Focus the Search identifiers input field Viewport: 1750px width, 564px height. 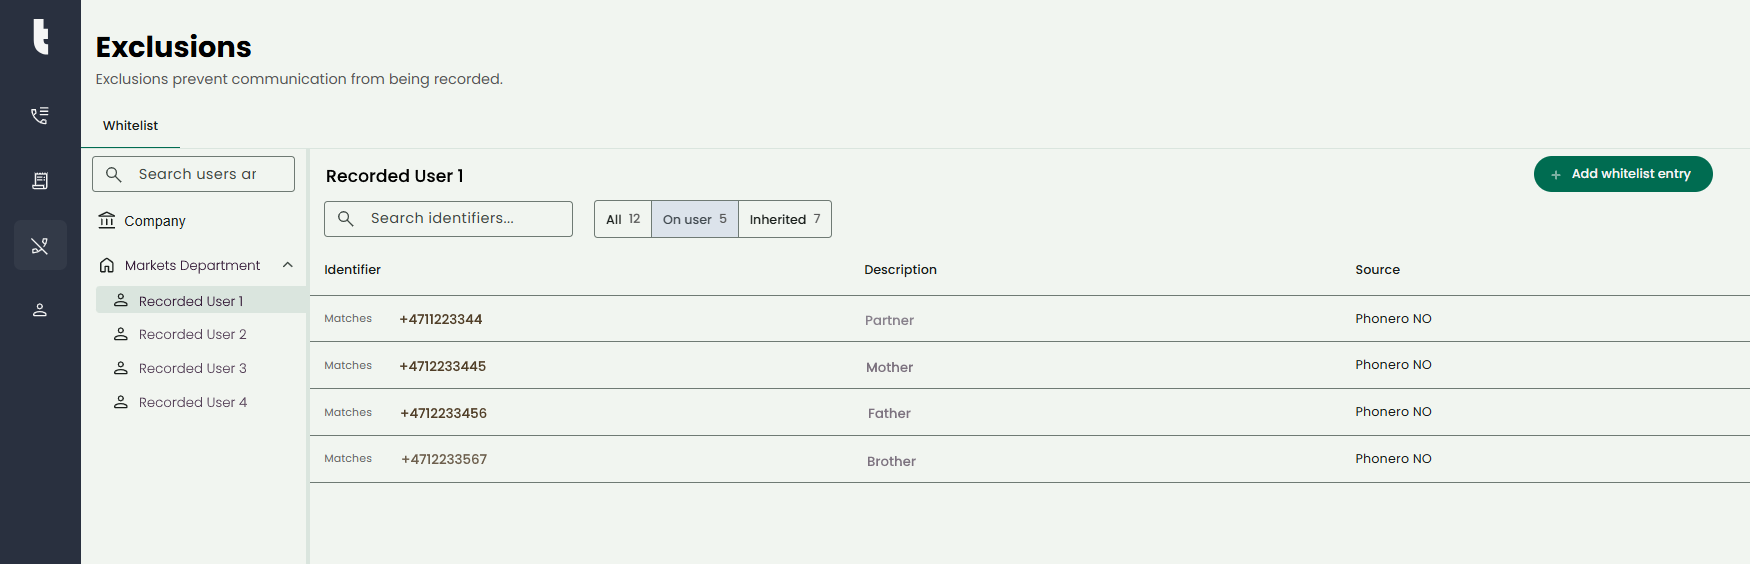pos(448,218)
